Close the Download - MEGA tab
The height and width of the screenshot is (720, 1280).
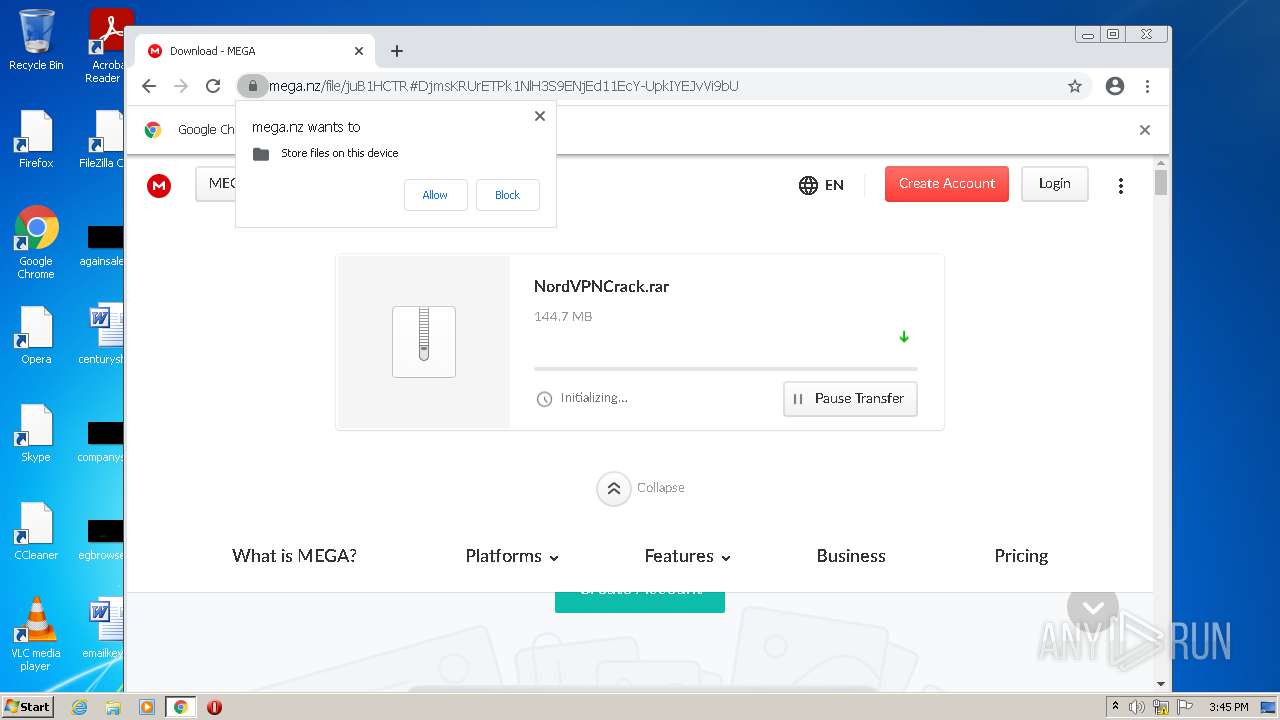(359, 51)
